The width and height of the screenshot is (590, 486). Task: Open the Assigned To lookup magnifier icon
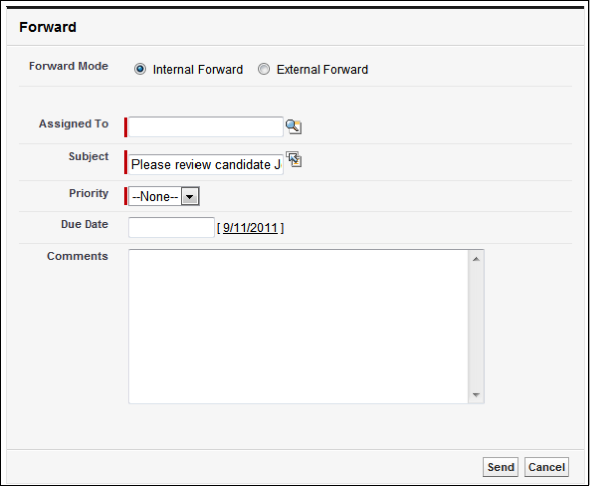tap(293, 127)
